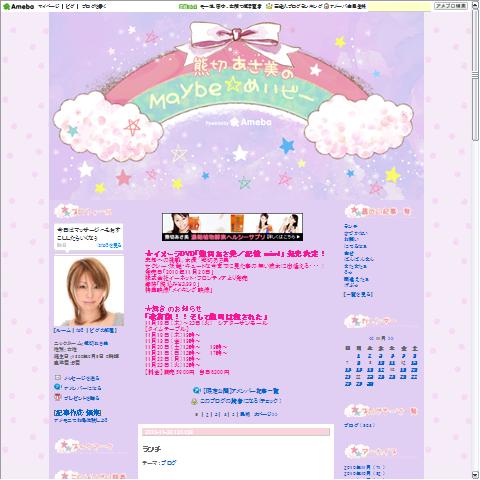Open the image DVD release announcement heading
The image size is (480, 480).
coord(235,254)
